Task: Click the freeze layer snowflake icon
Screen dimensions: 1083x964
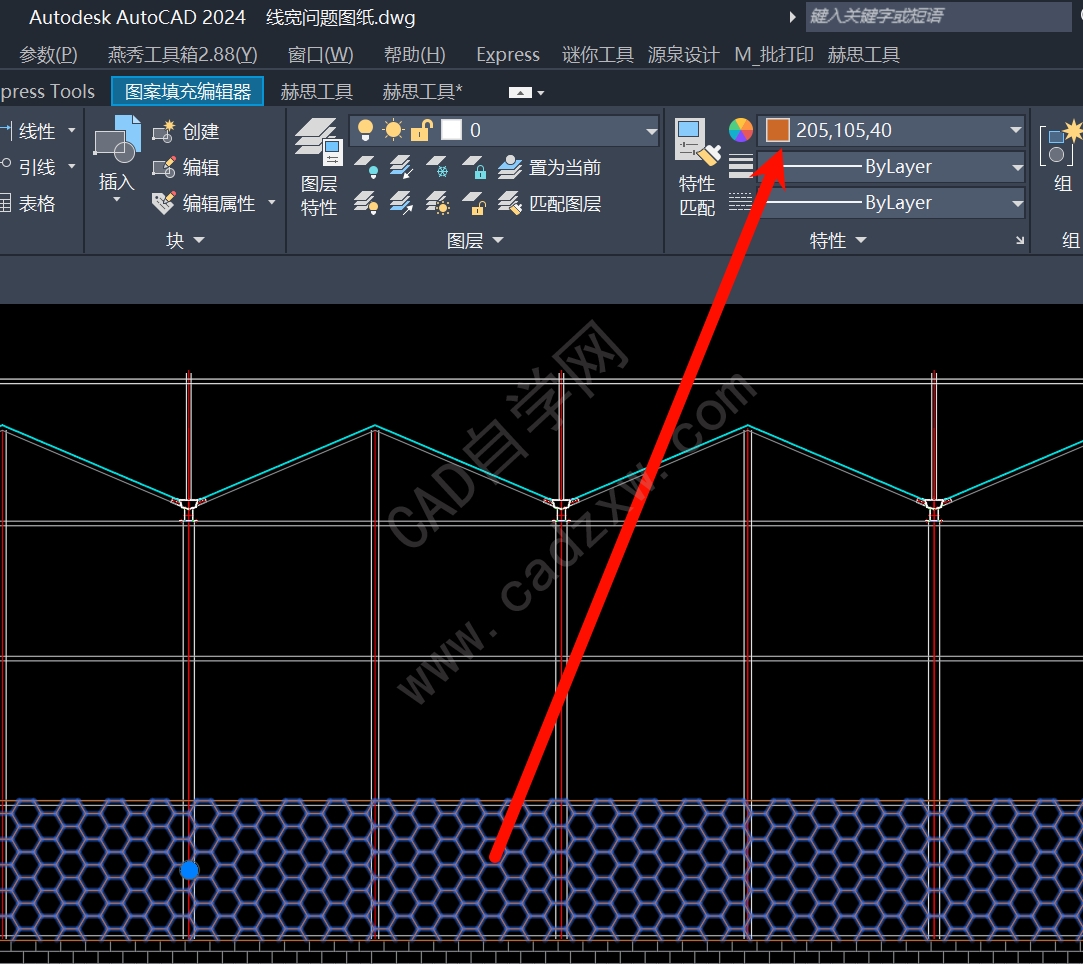Action: click(438, 167)
